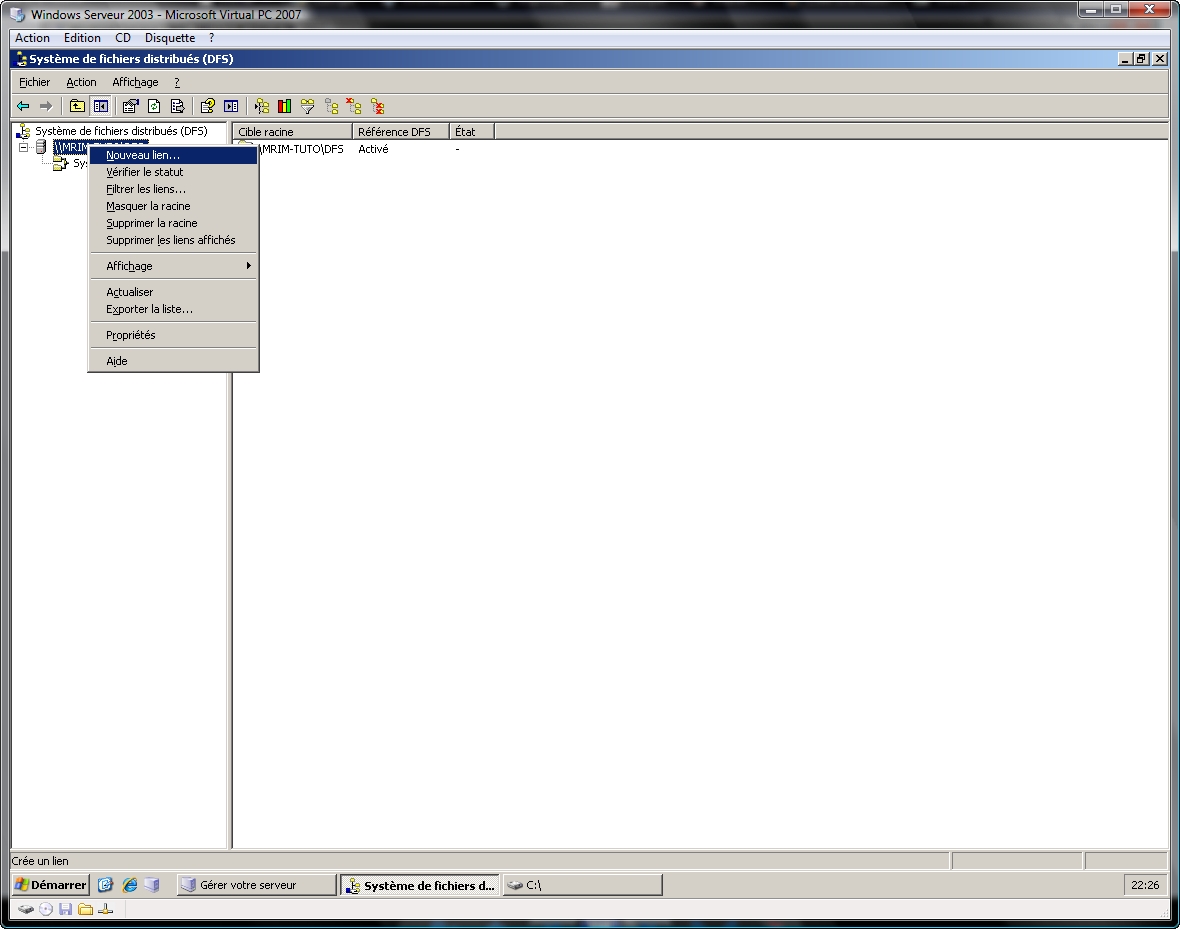Image resolution: width=1180 pixels, height=929 pixels.
Task: Click the Virtual PC hard disk status icon
Action: click(26, 909)
